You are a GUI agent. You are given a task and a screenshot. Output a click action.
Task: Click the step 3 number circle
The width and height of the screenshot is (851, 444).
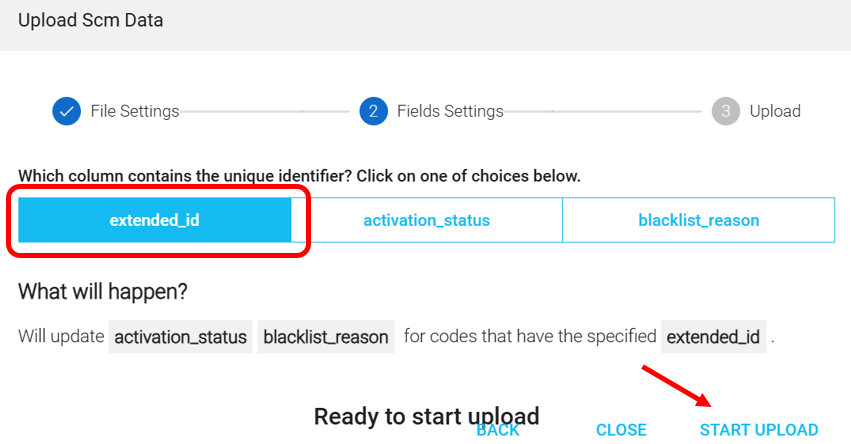point(726,111)
